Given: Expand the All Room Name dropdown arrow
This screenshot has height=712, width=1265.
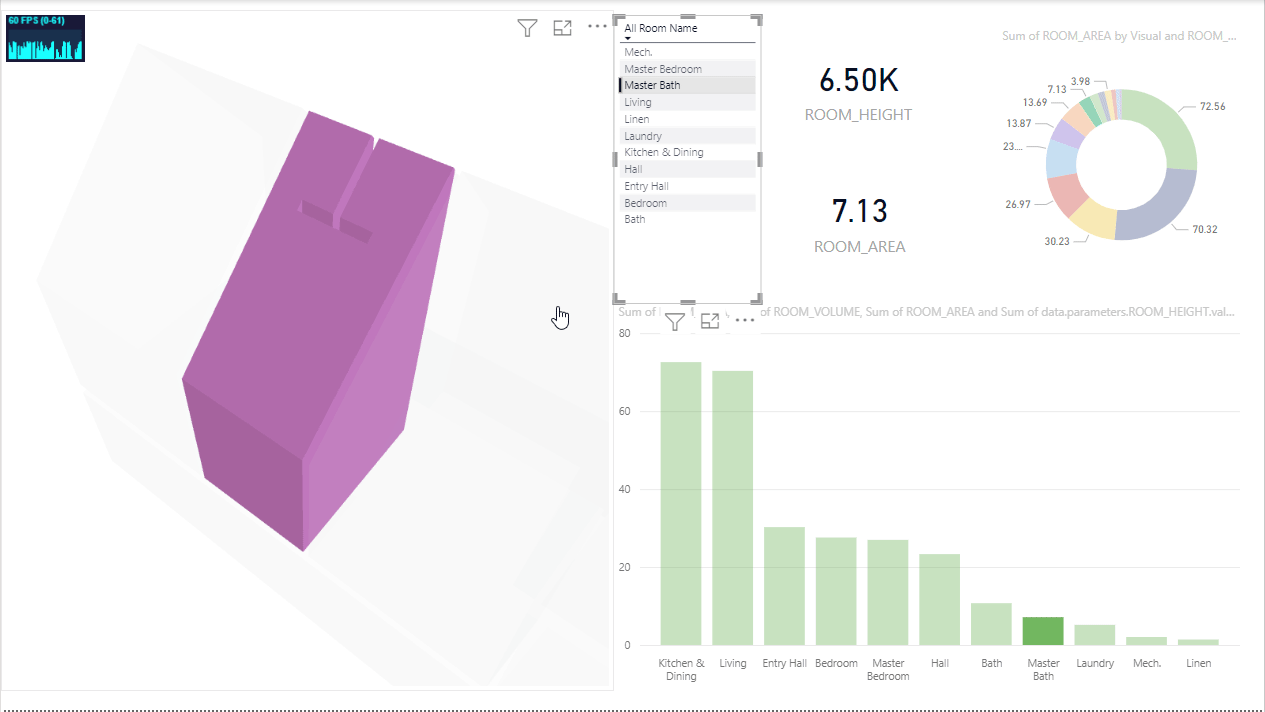Looking at the screenshot, I should pos(629,40).
